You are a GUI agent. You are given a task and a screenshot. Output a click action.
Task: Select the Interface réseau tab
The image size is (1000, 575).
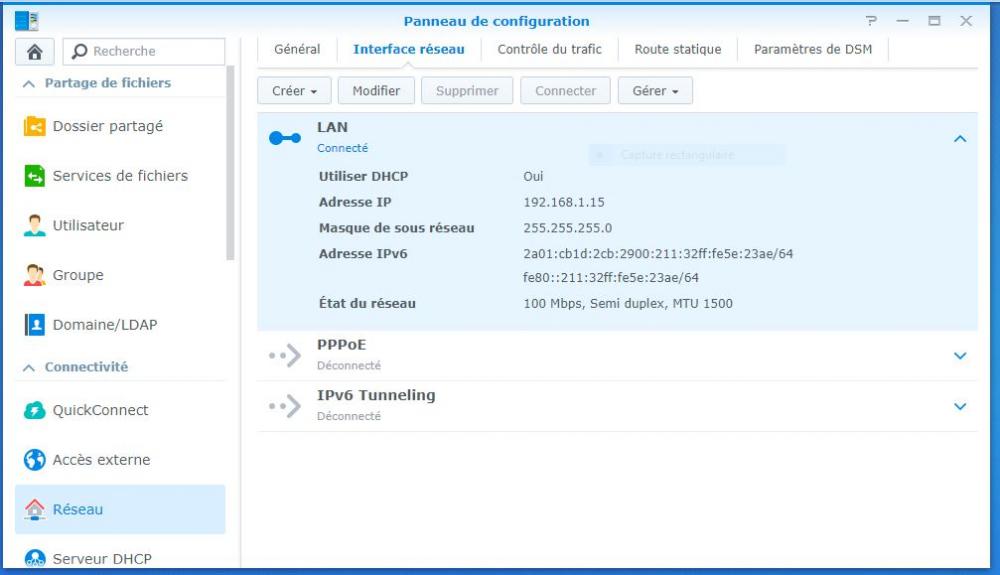click(x=409, y=49)
